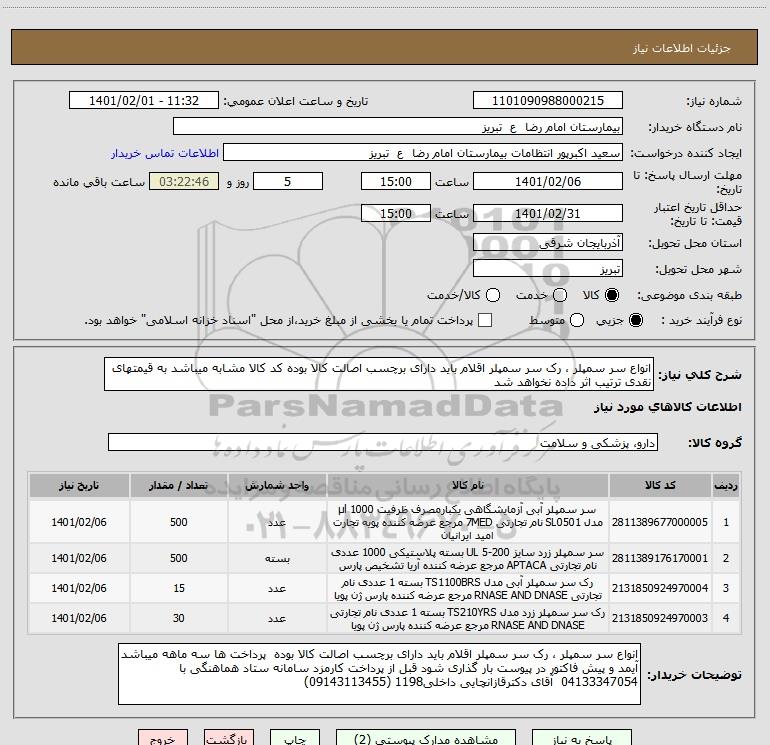Click the چاپ print button
Viewport: 770px width, 745px height.
[x=295, y=738]
